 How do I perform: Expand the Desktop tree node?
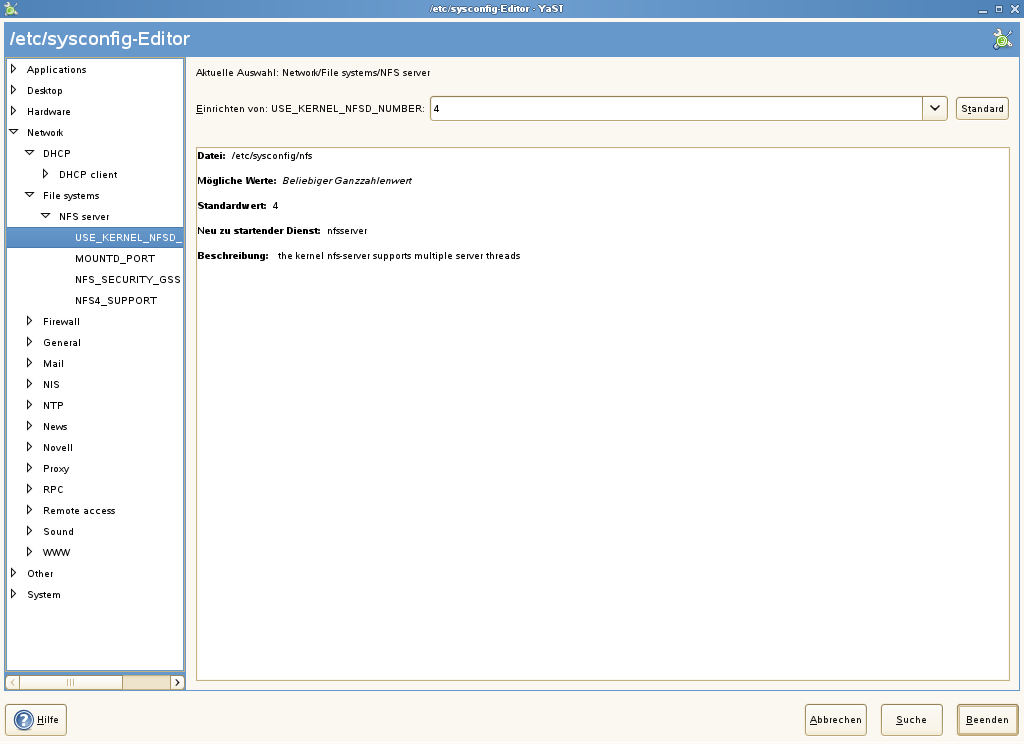(14, 90)
